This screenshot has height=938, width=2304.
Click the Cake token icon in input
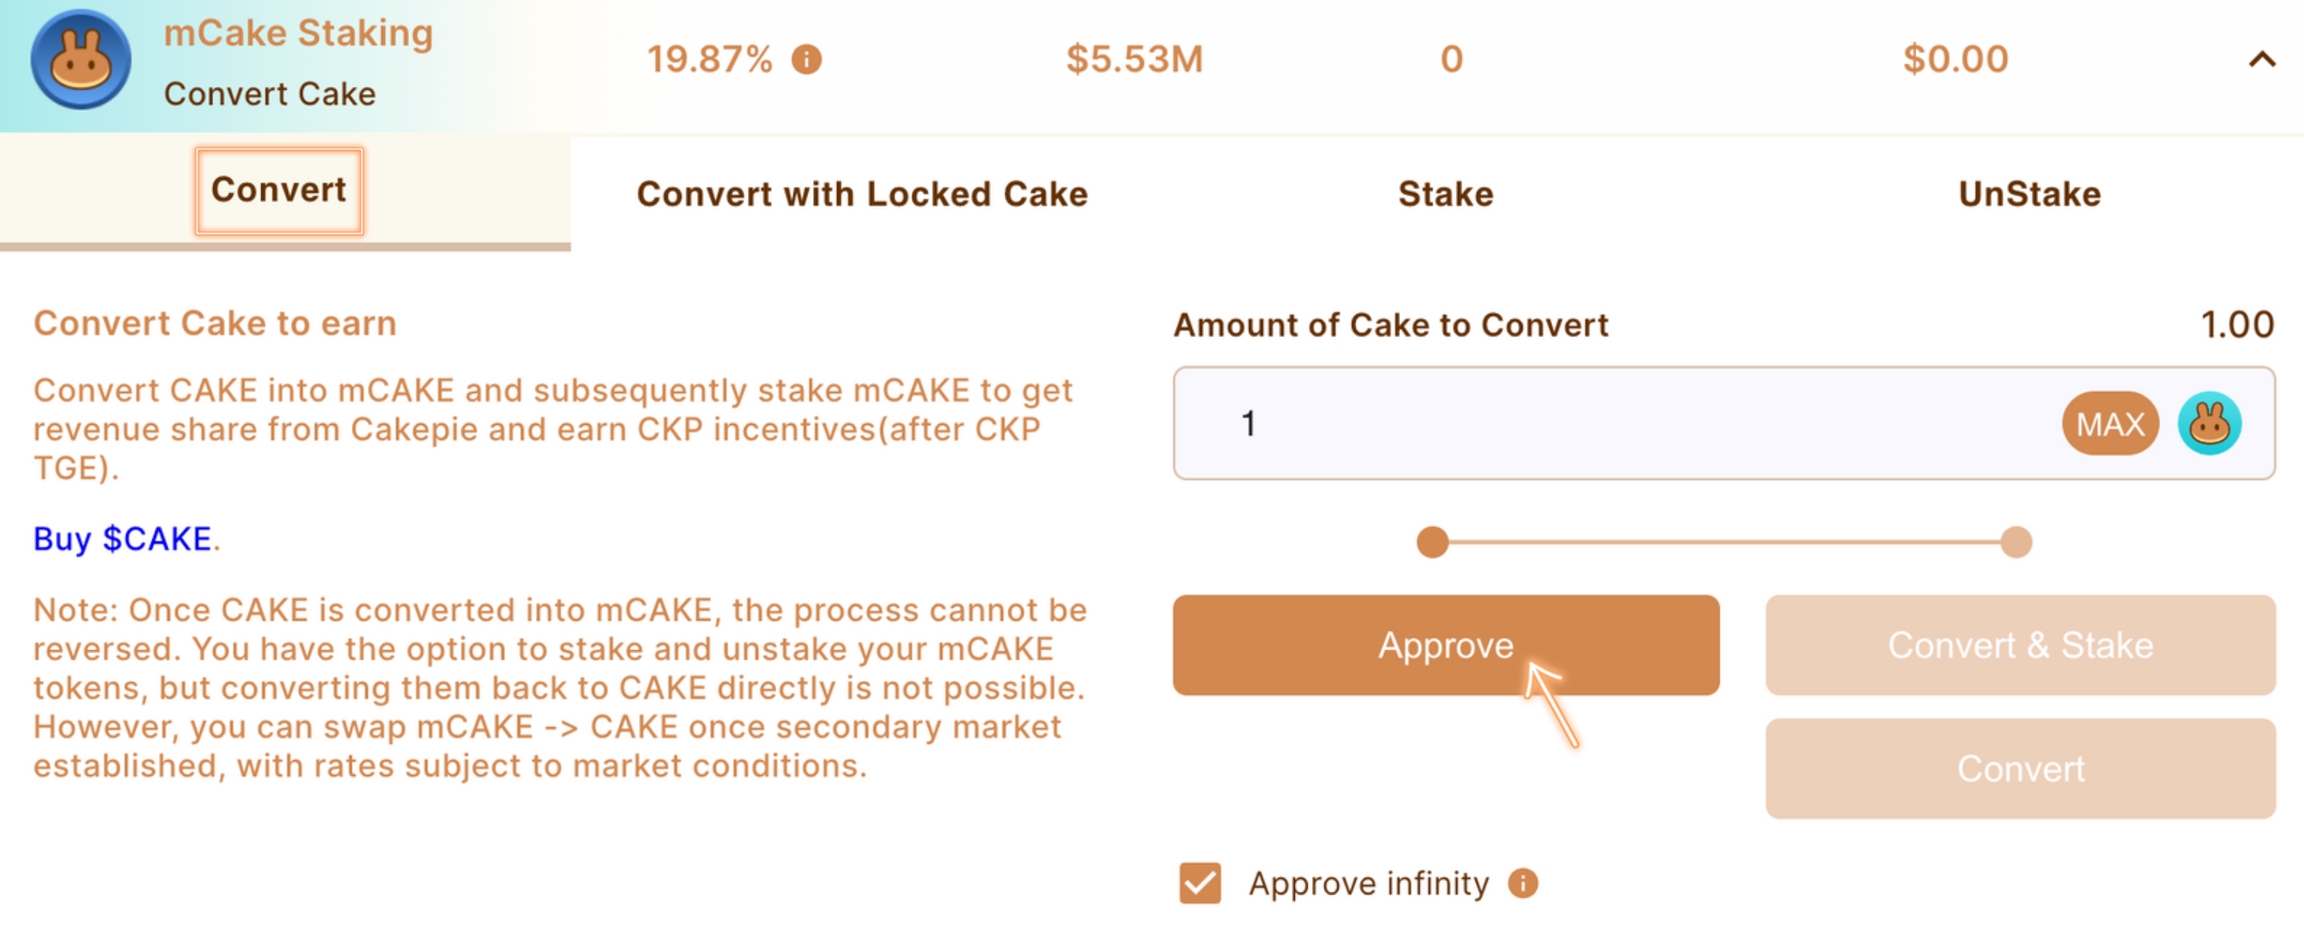(x=2209, y=424)
